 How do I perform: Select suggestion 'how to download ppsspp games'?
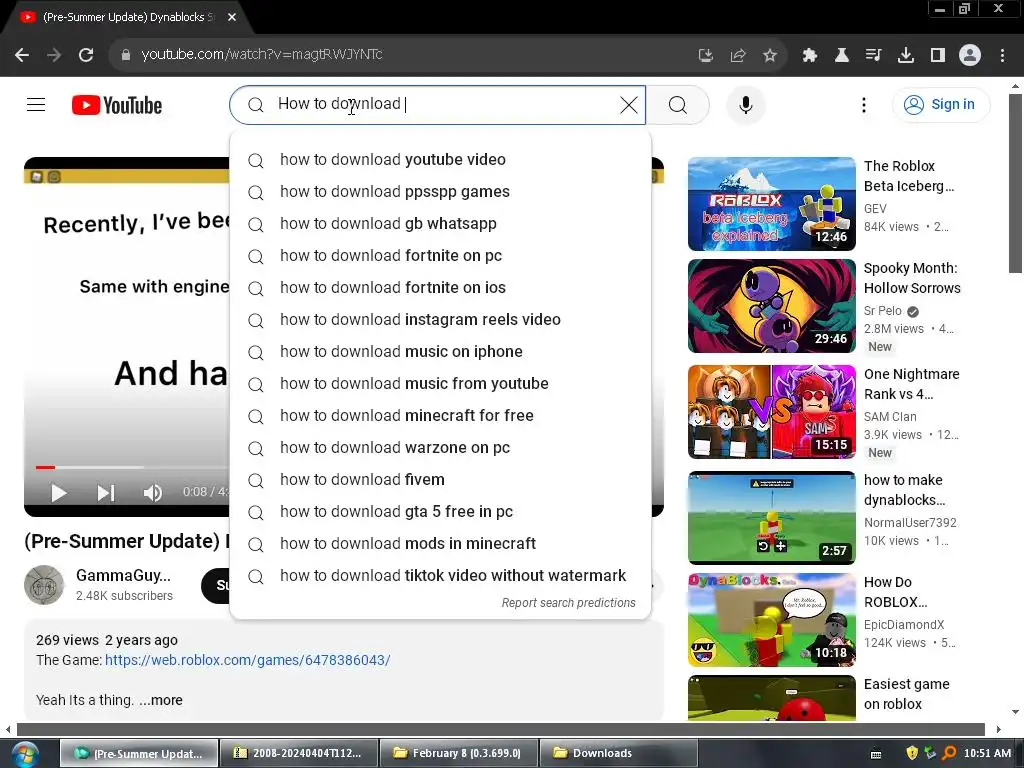[x=440, y=191]
